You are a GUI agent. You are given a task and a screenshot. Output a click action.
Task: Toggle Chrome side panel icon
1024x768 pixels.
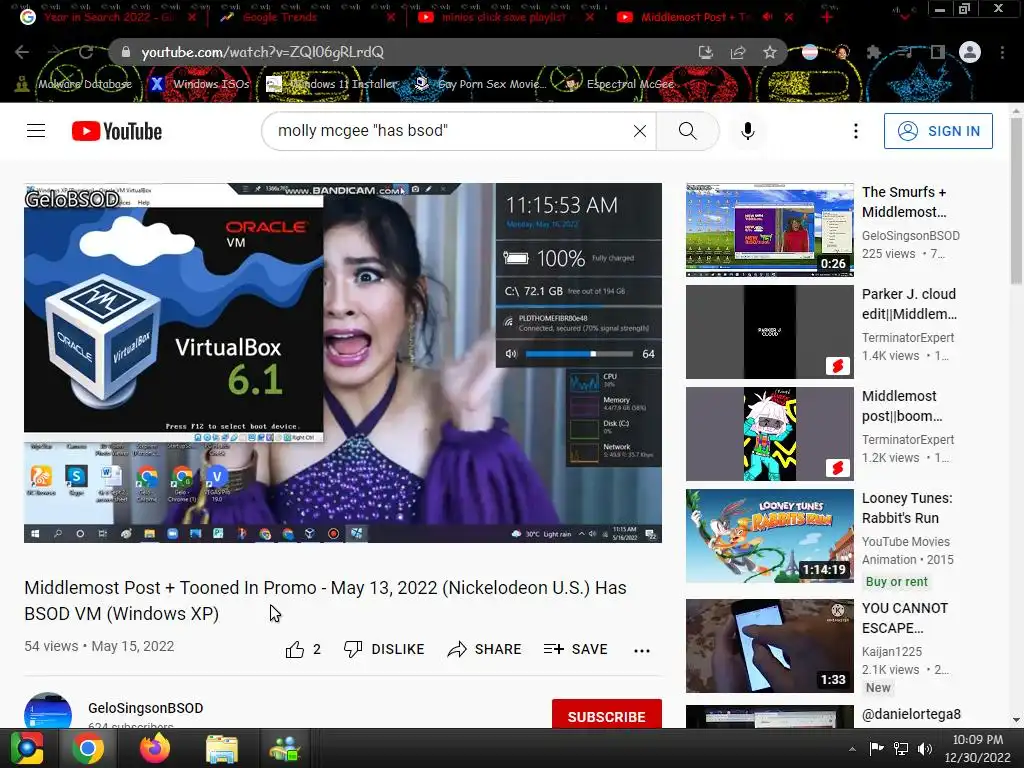937,52
